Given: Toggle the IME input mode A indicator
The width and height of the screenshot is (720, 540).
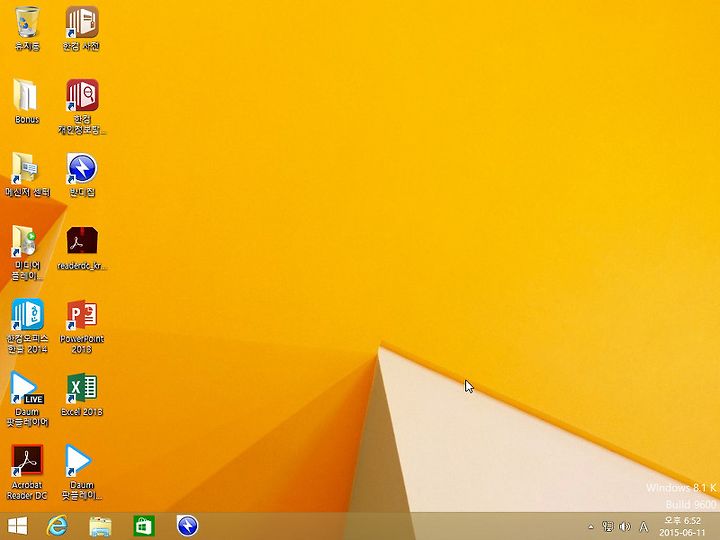Looking at the screenshot, I should coord(644,526).
